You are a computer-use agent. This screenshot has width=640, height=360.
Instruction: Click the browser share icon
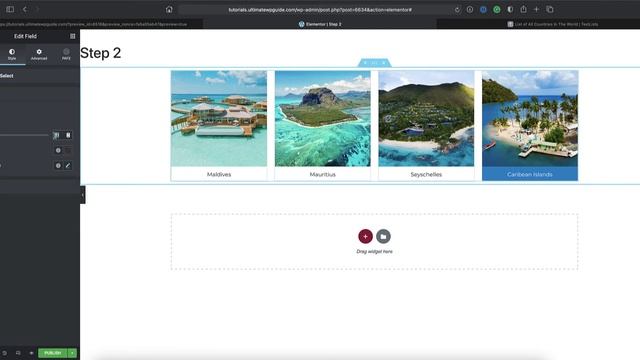tap(523, 9)
